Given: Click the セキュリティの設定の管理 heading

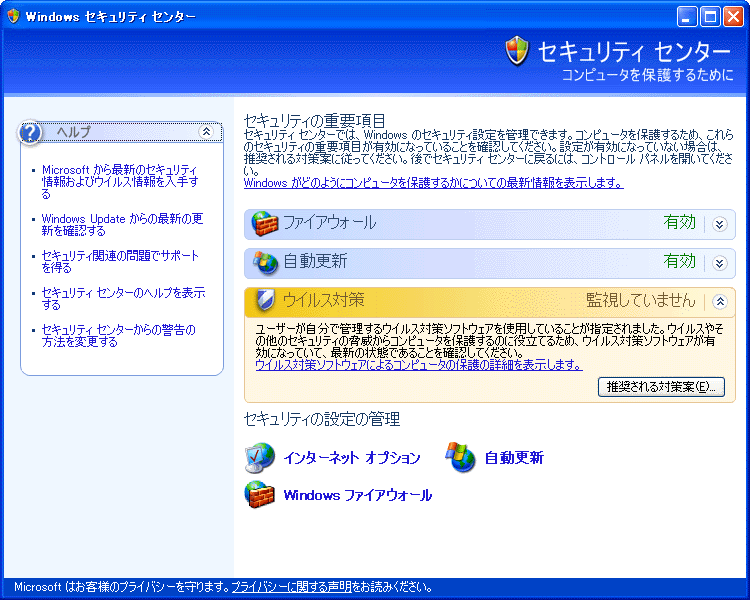Looking at the screenshot, I should (322, 419).
